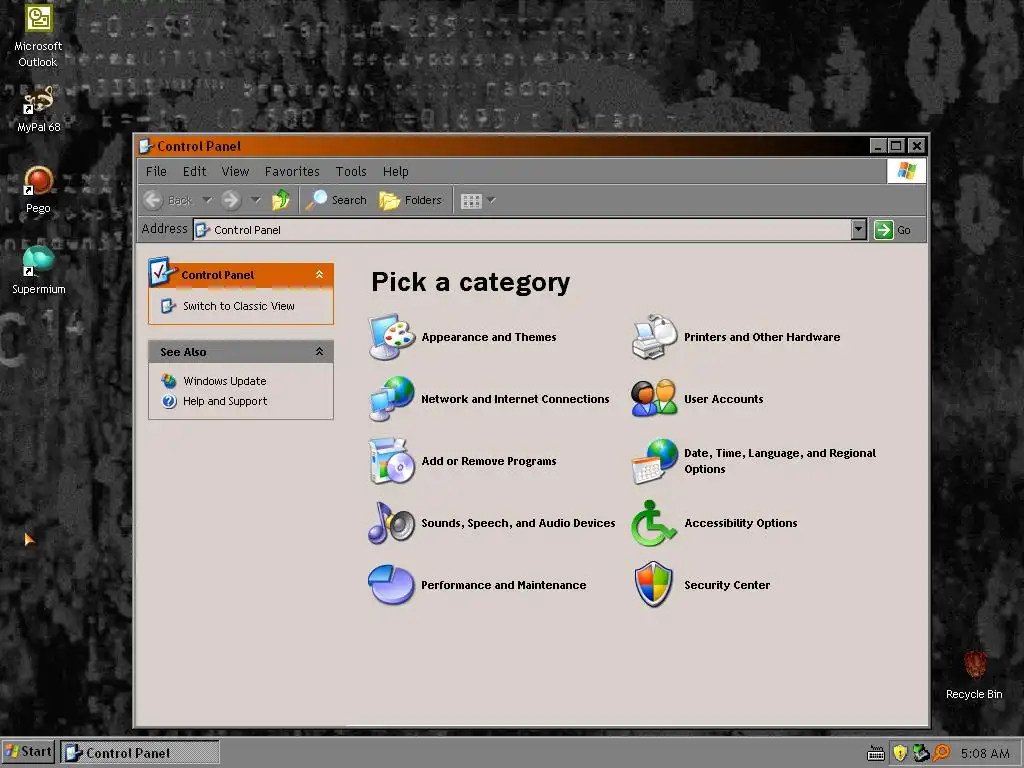
Task: Open the Edit menu
Action: pyautogui.click(x=195, y=171)
